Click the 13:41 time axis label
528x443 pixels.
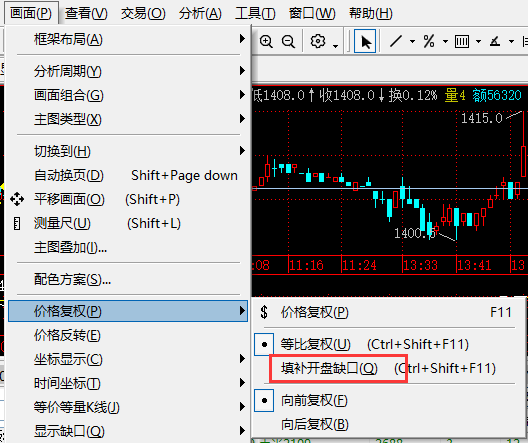474,265
